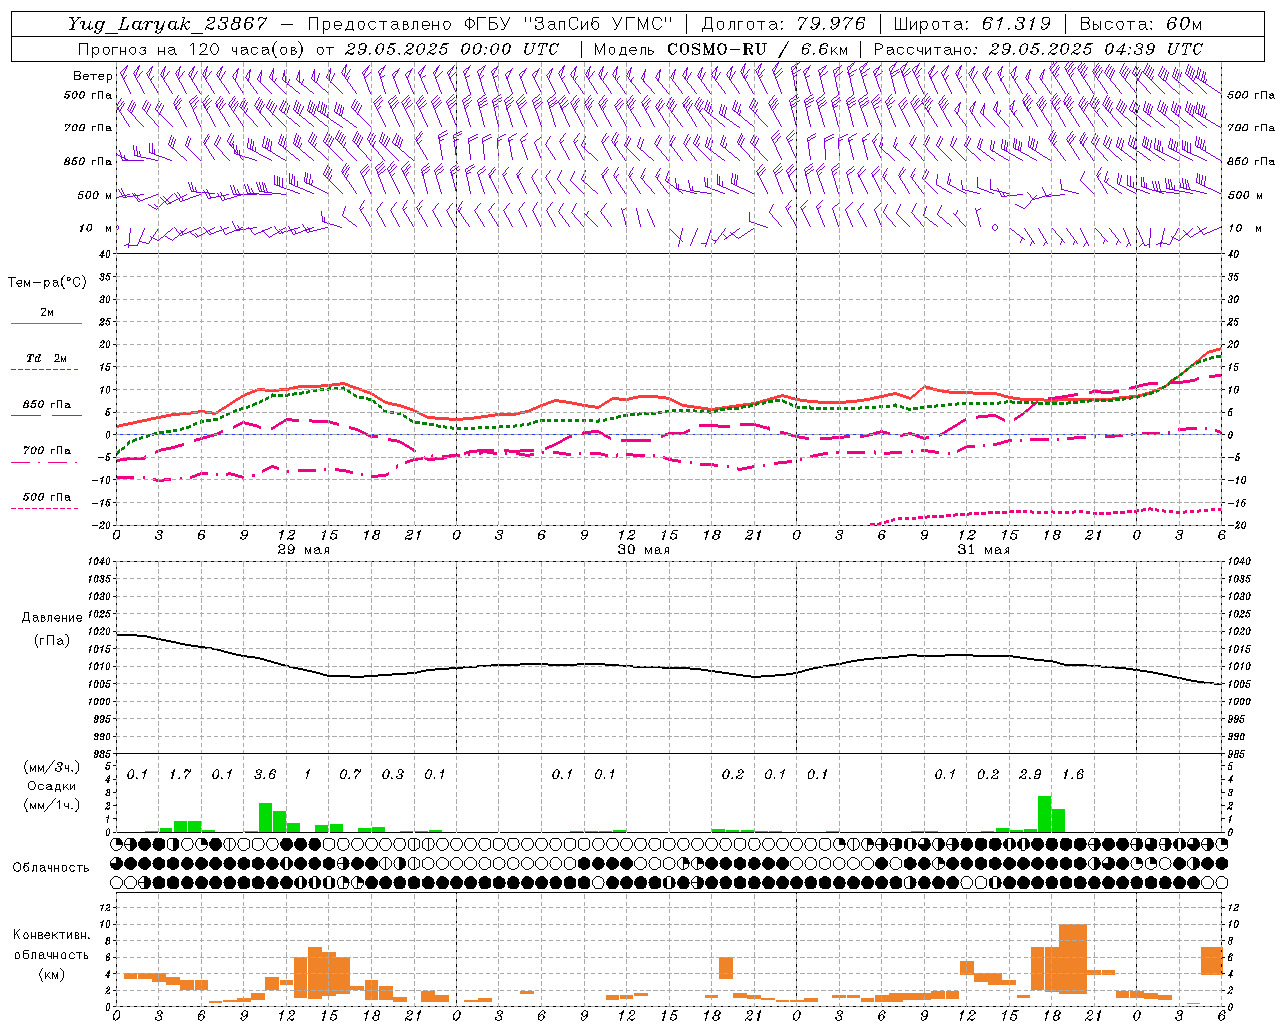Click the 700 гПа temperature legend entry
The image size is (1280, 1024).
pos(46,450)
